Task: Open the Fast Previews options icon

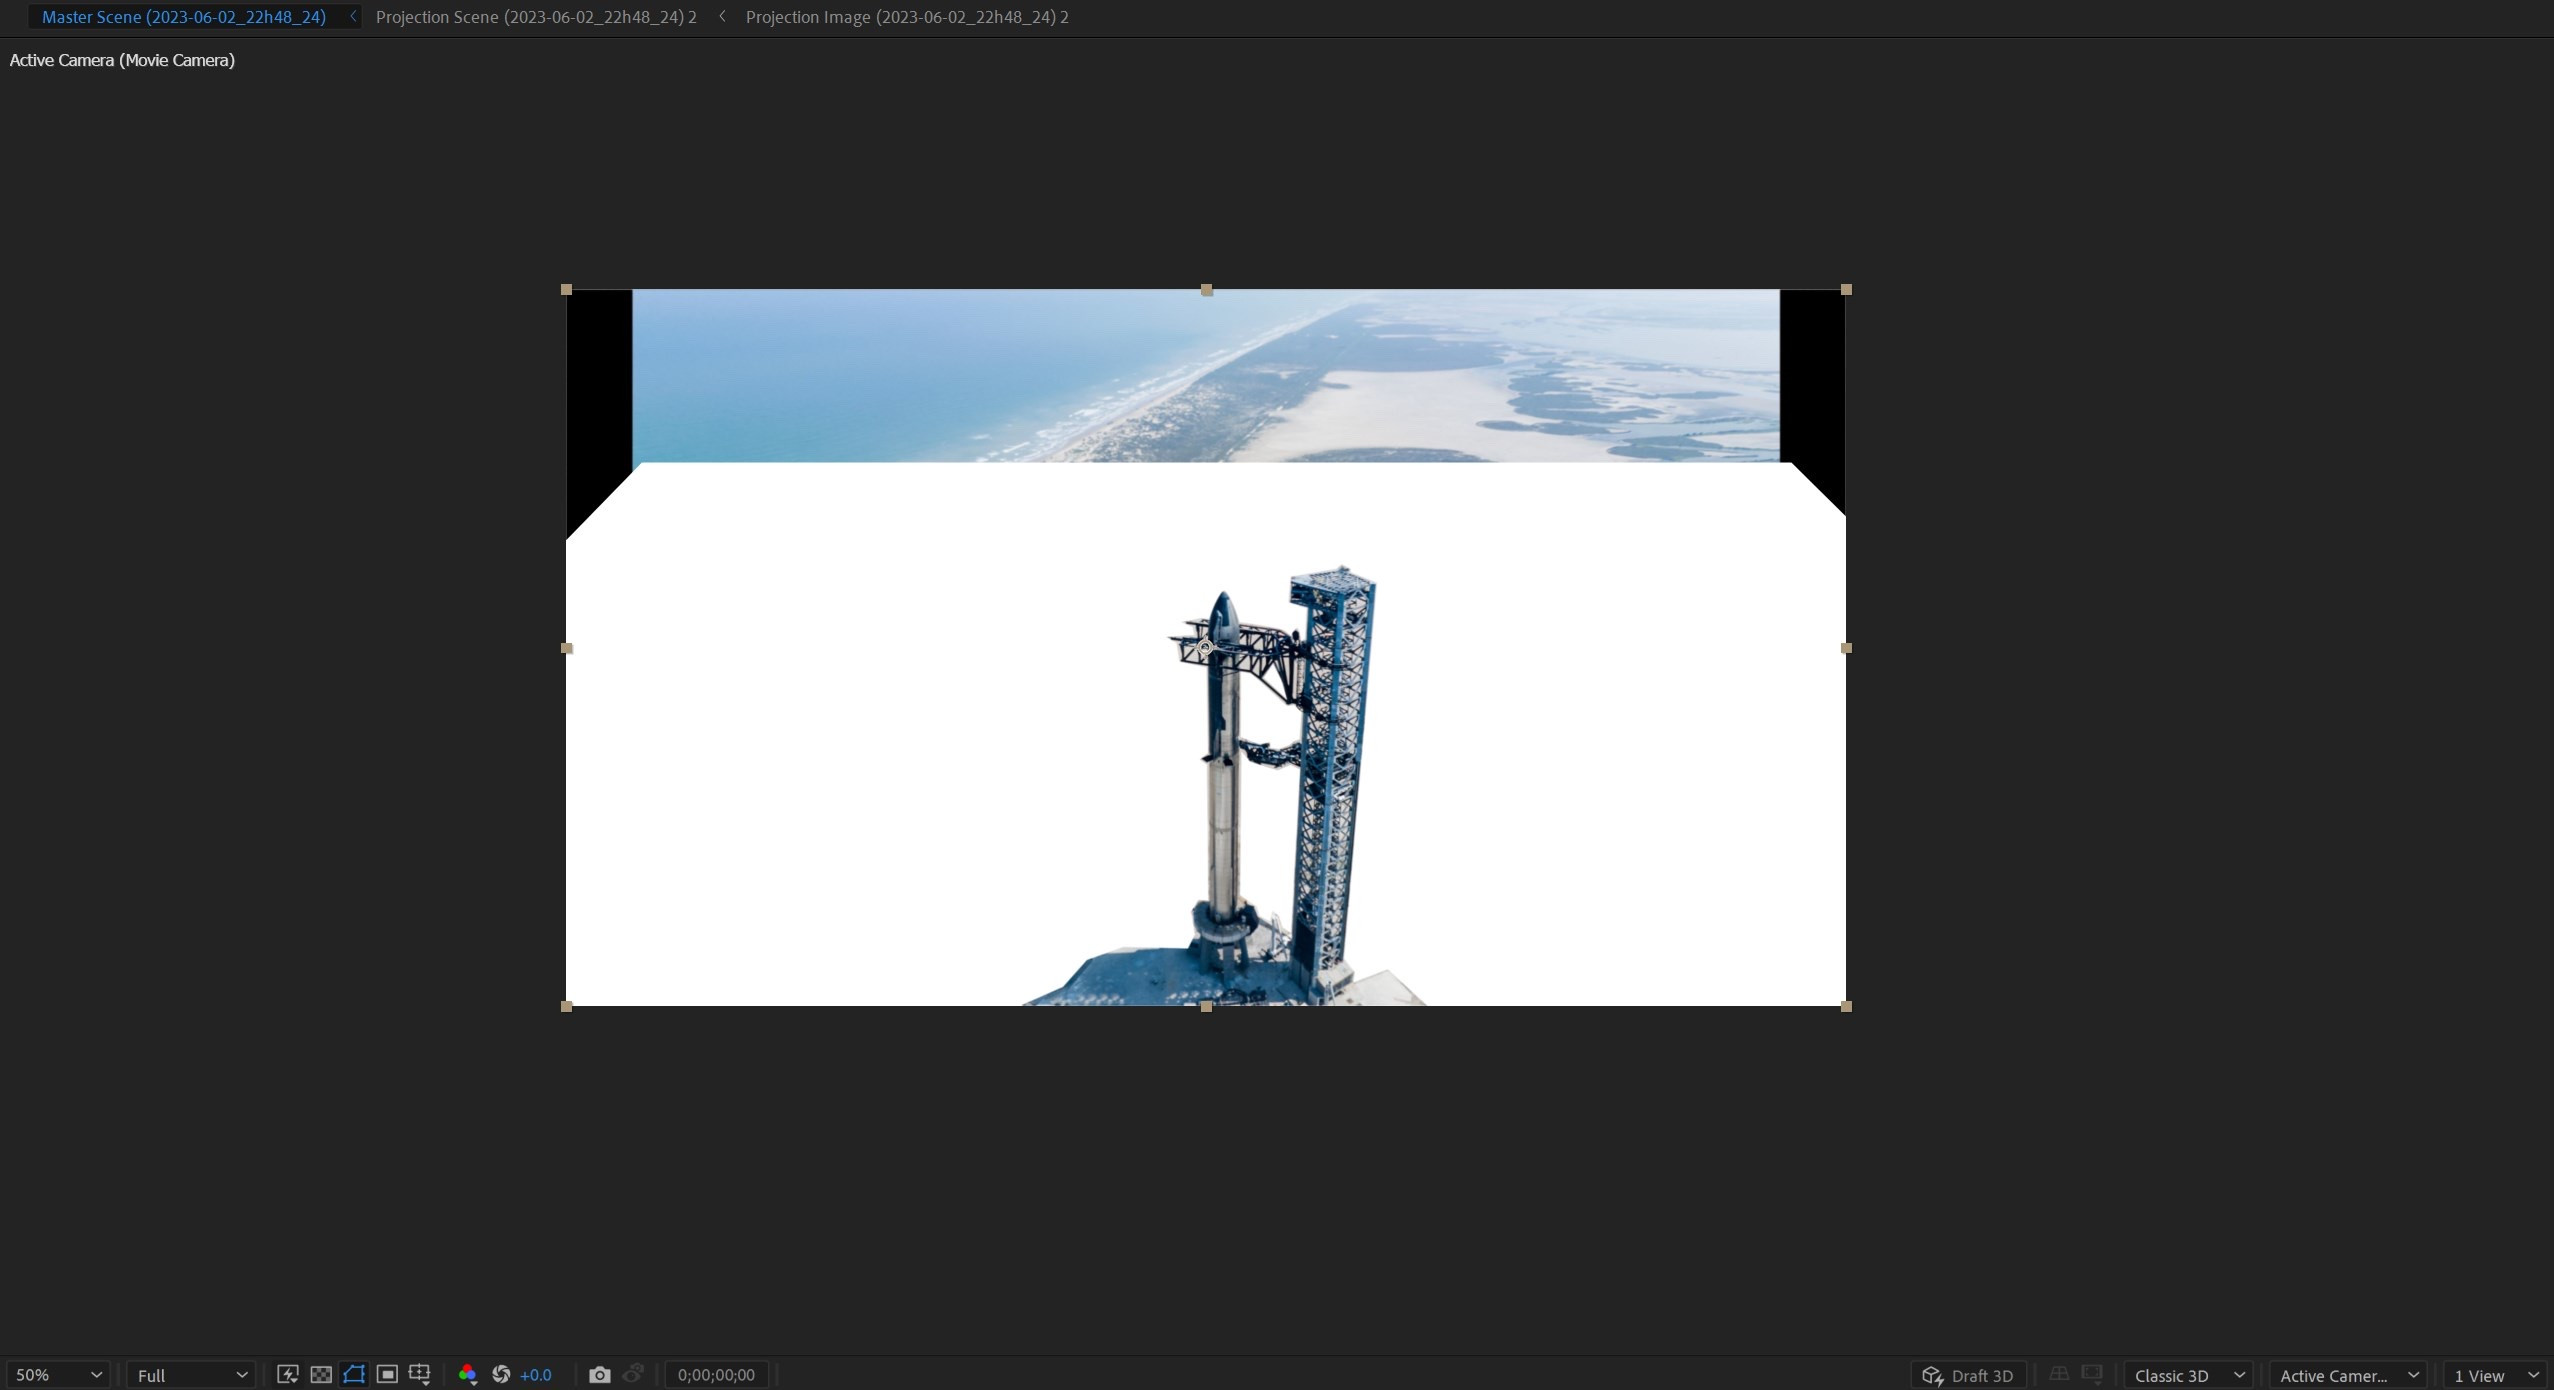Action: click(287, 1374)
